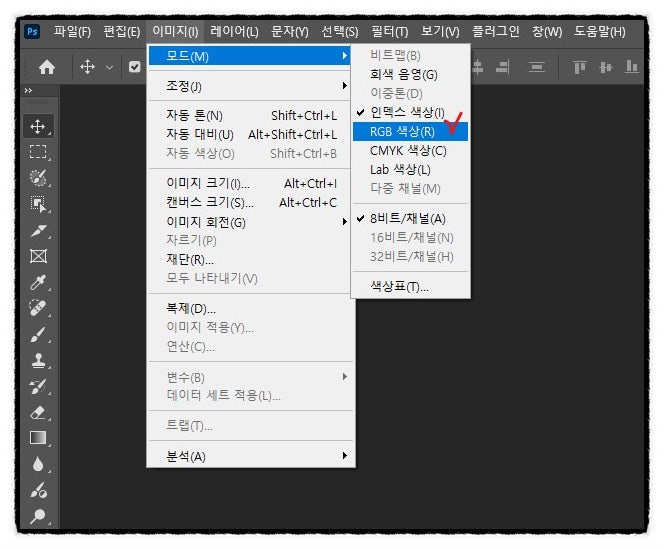Open 캔버스 크기(S)... dialog
This screenshot has height=549, width=664.
click(250, 202)
